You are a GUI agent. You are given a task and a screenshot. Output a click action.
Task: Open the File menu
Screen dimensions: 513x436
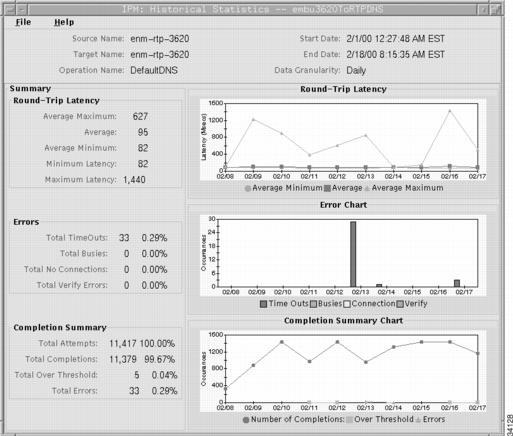click(23, 22)
